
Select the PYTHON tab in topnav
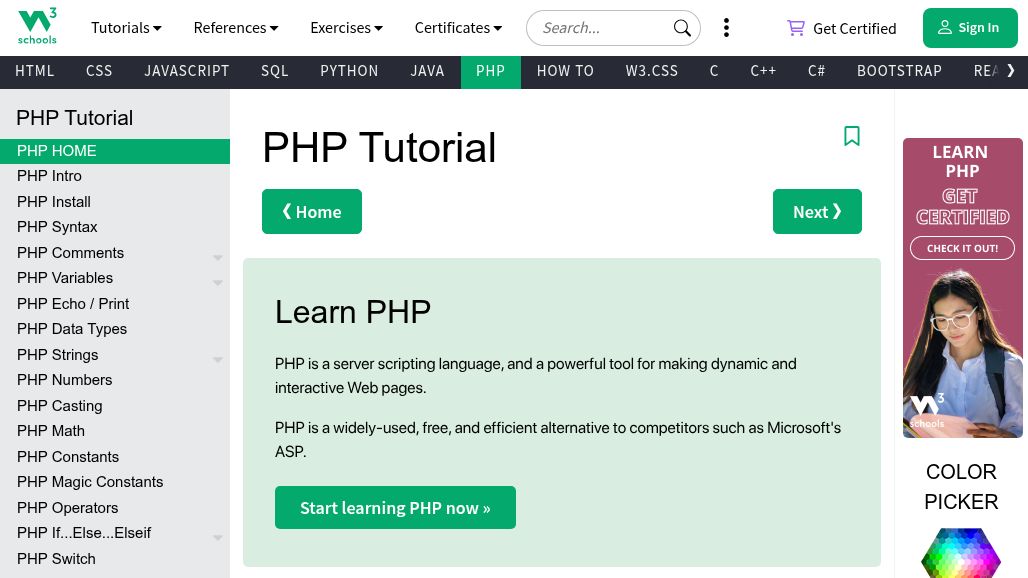pyautogui.click(x=349, y=71)
